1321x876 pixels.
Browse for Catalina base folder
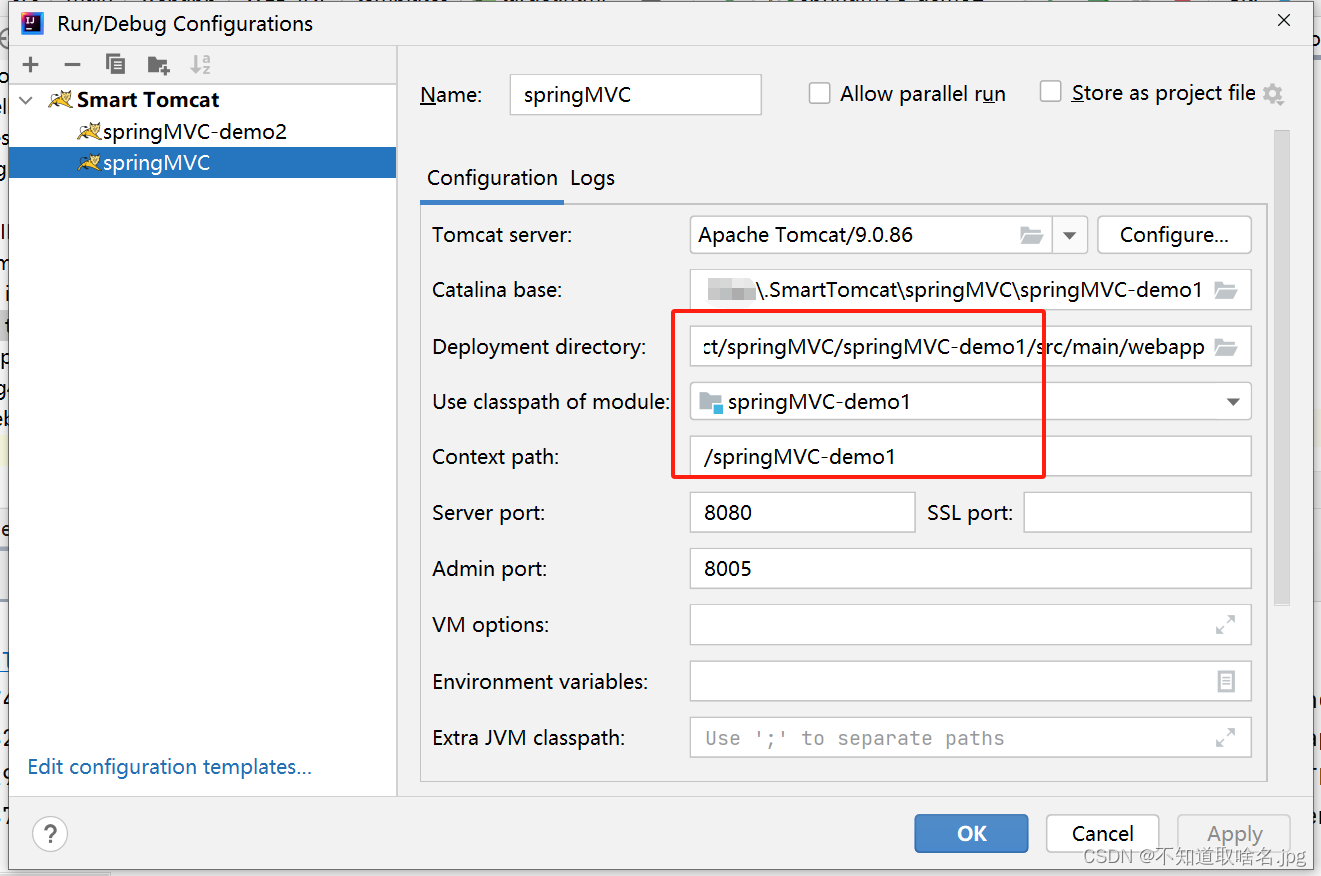click(1225, 291)
